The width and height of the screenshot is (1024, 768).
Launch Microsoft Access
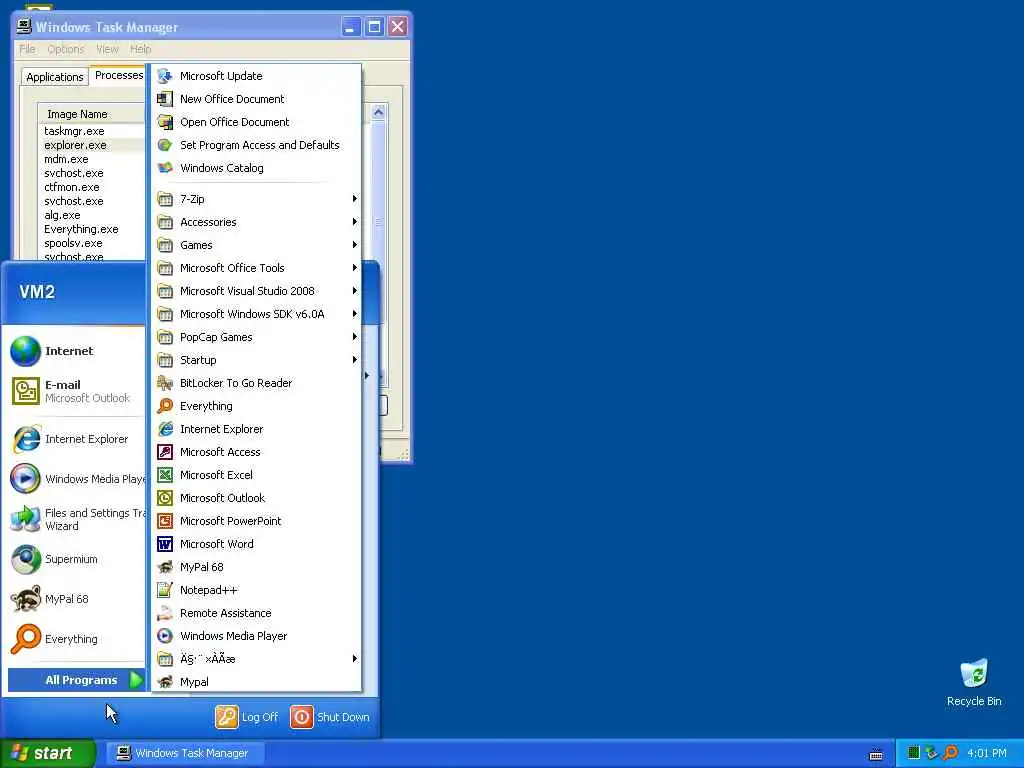(x=256, y=452)
